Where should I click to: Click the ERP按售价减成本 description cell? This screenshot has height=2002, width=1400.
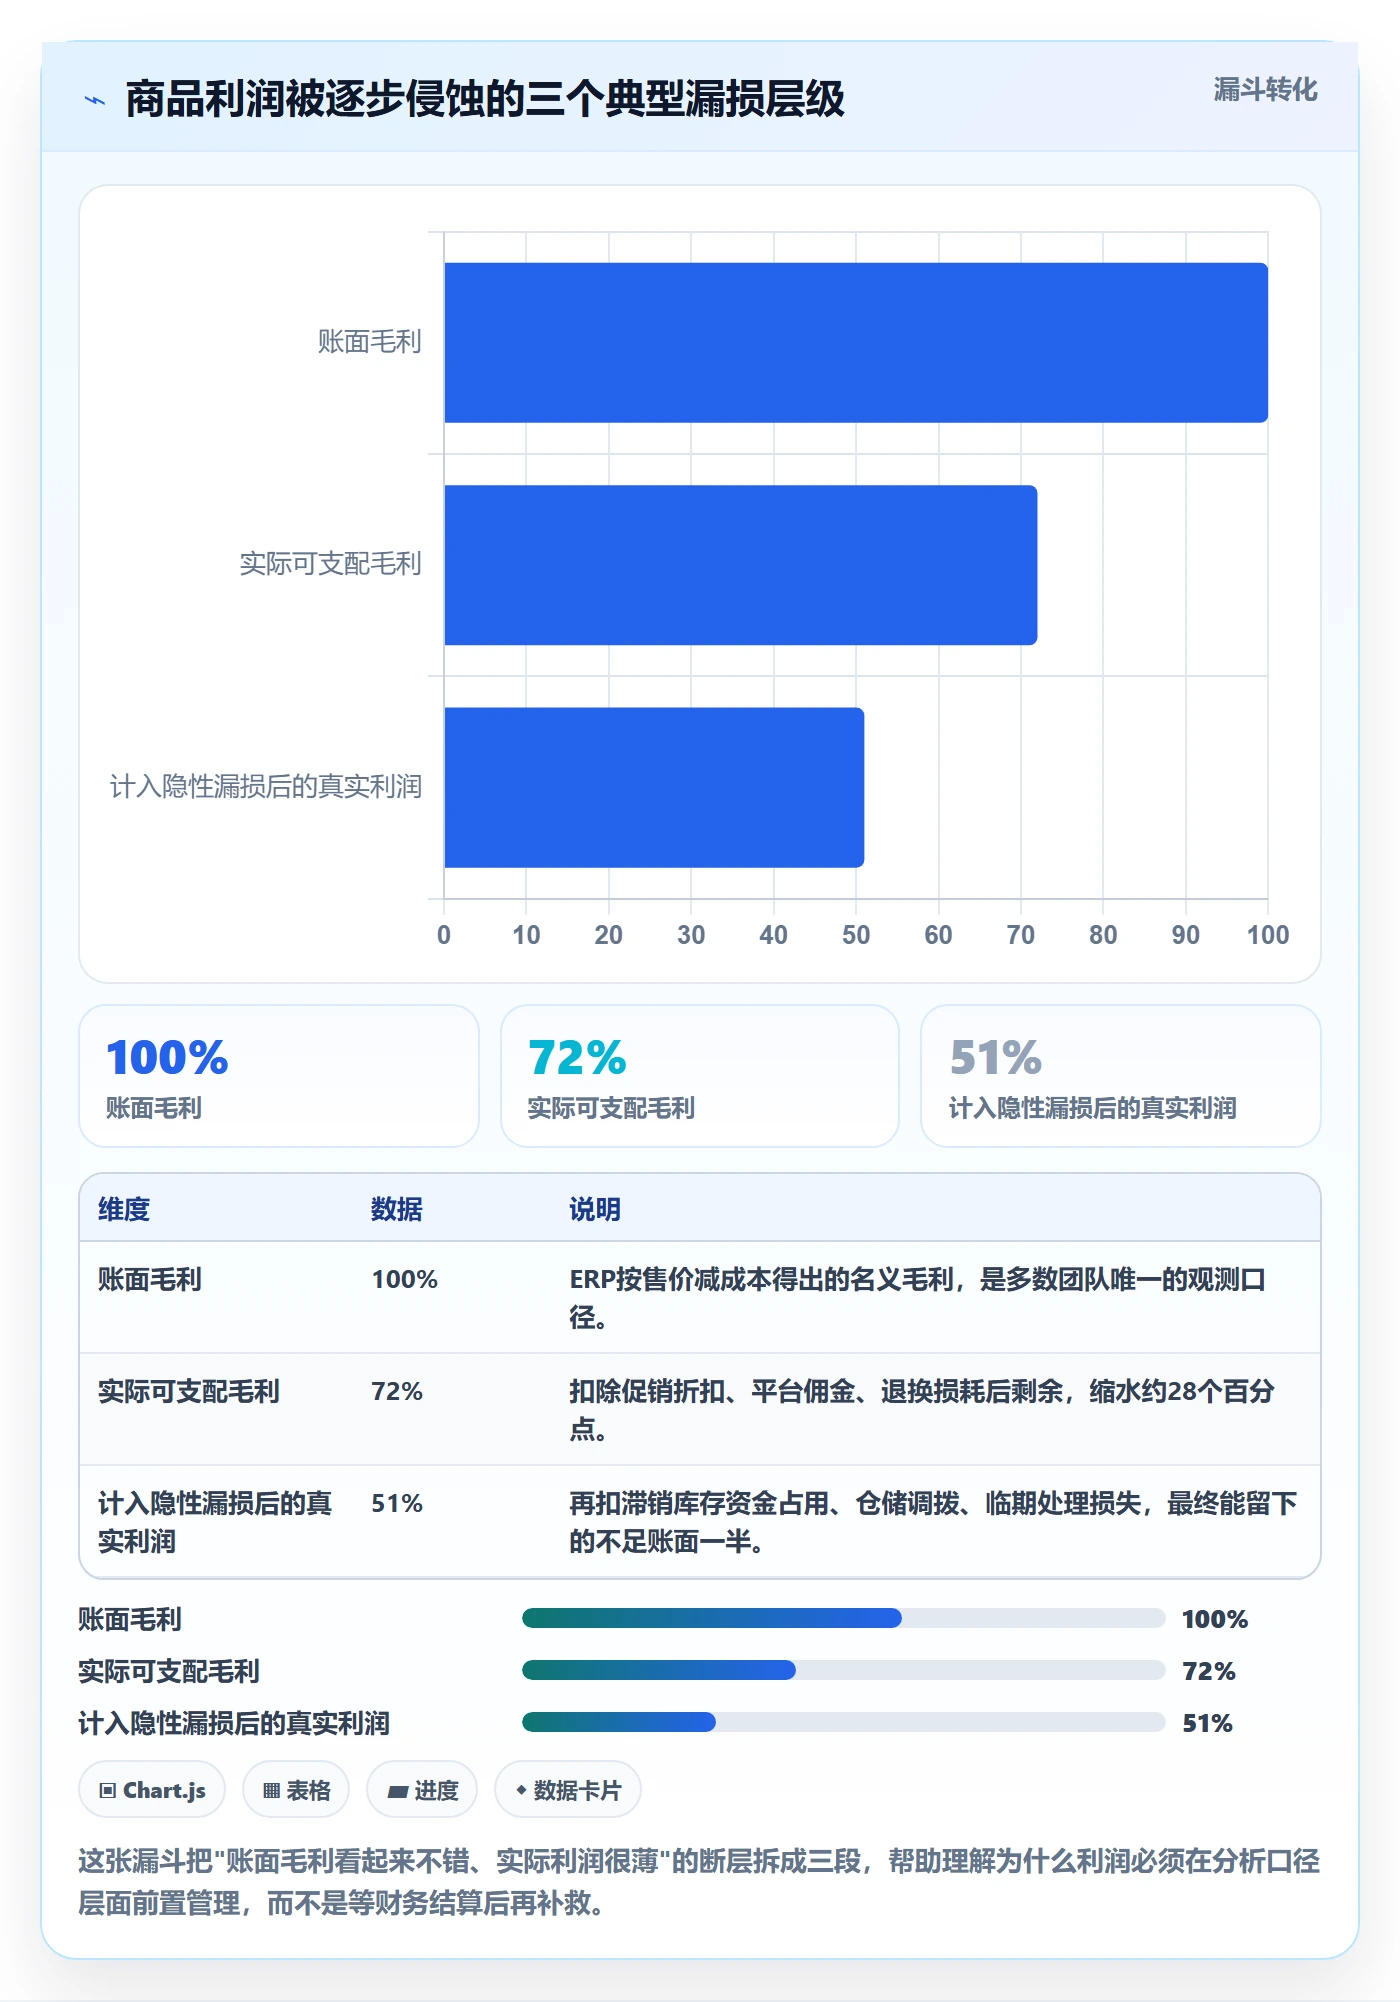pyautogui.click(x=918, y=1298)
